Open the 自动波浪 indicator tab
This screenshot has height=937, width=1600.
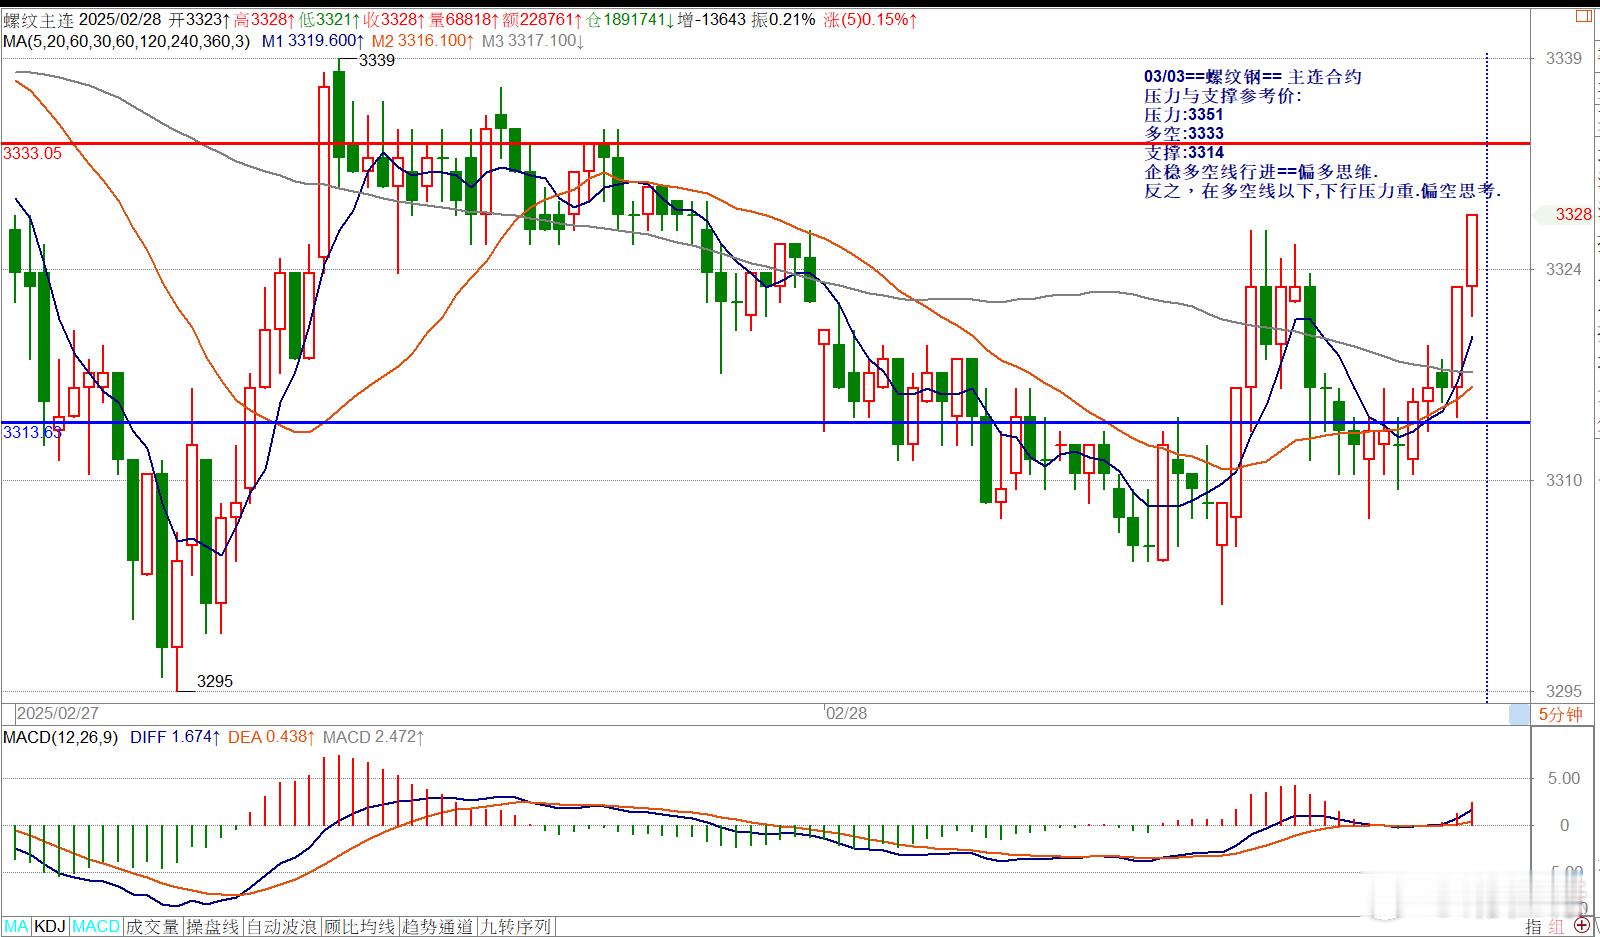tap(283, 927)
